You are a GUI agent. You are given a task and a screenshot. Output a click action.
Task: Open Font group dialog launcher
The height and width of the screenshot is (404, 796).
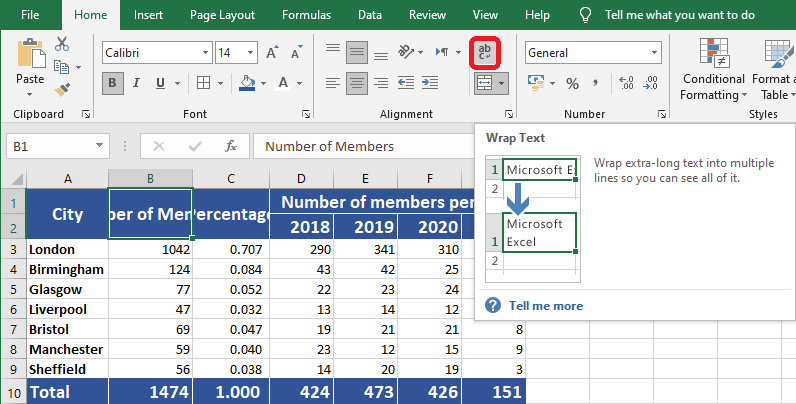306,114
